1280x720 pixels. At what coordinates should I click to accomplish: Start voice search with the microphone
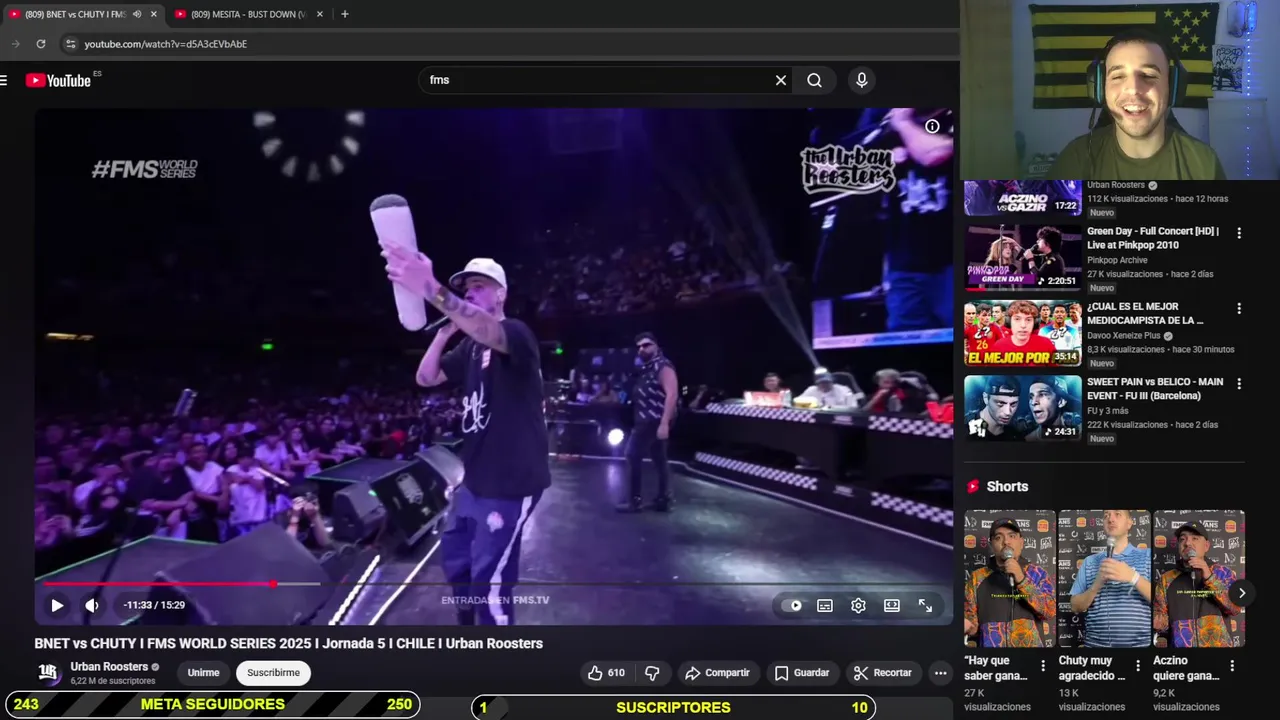861,80
